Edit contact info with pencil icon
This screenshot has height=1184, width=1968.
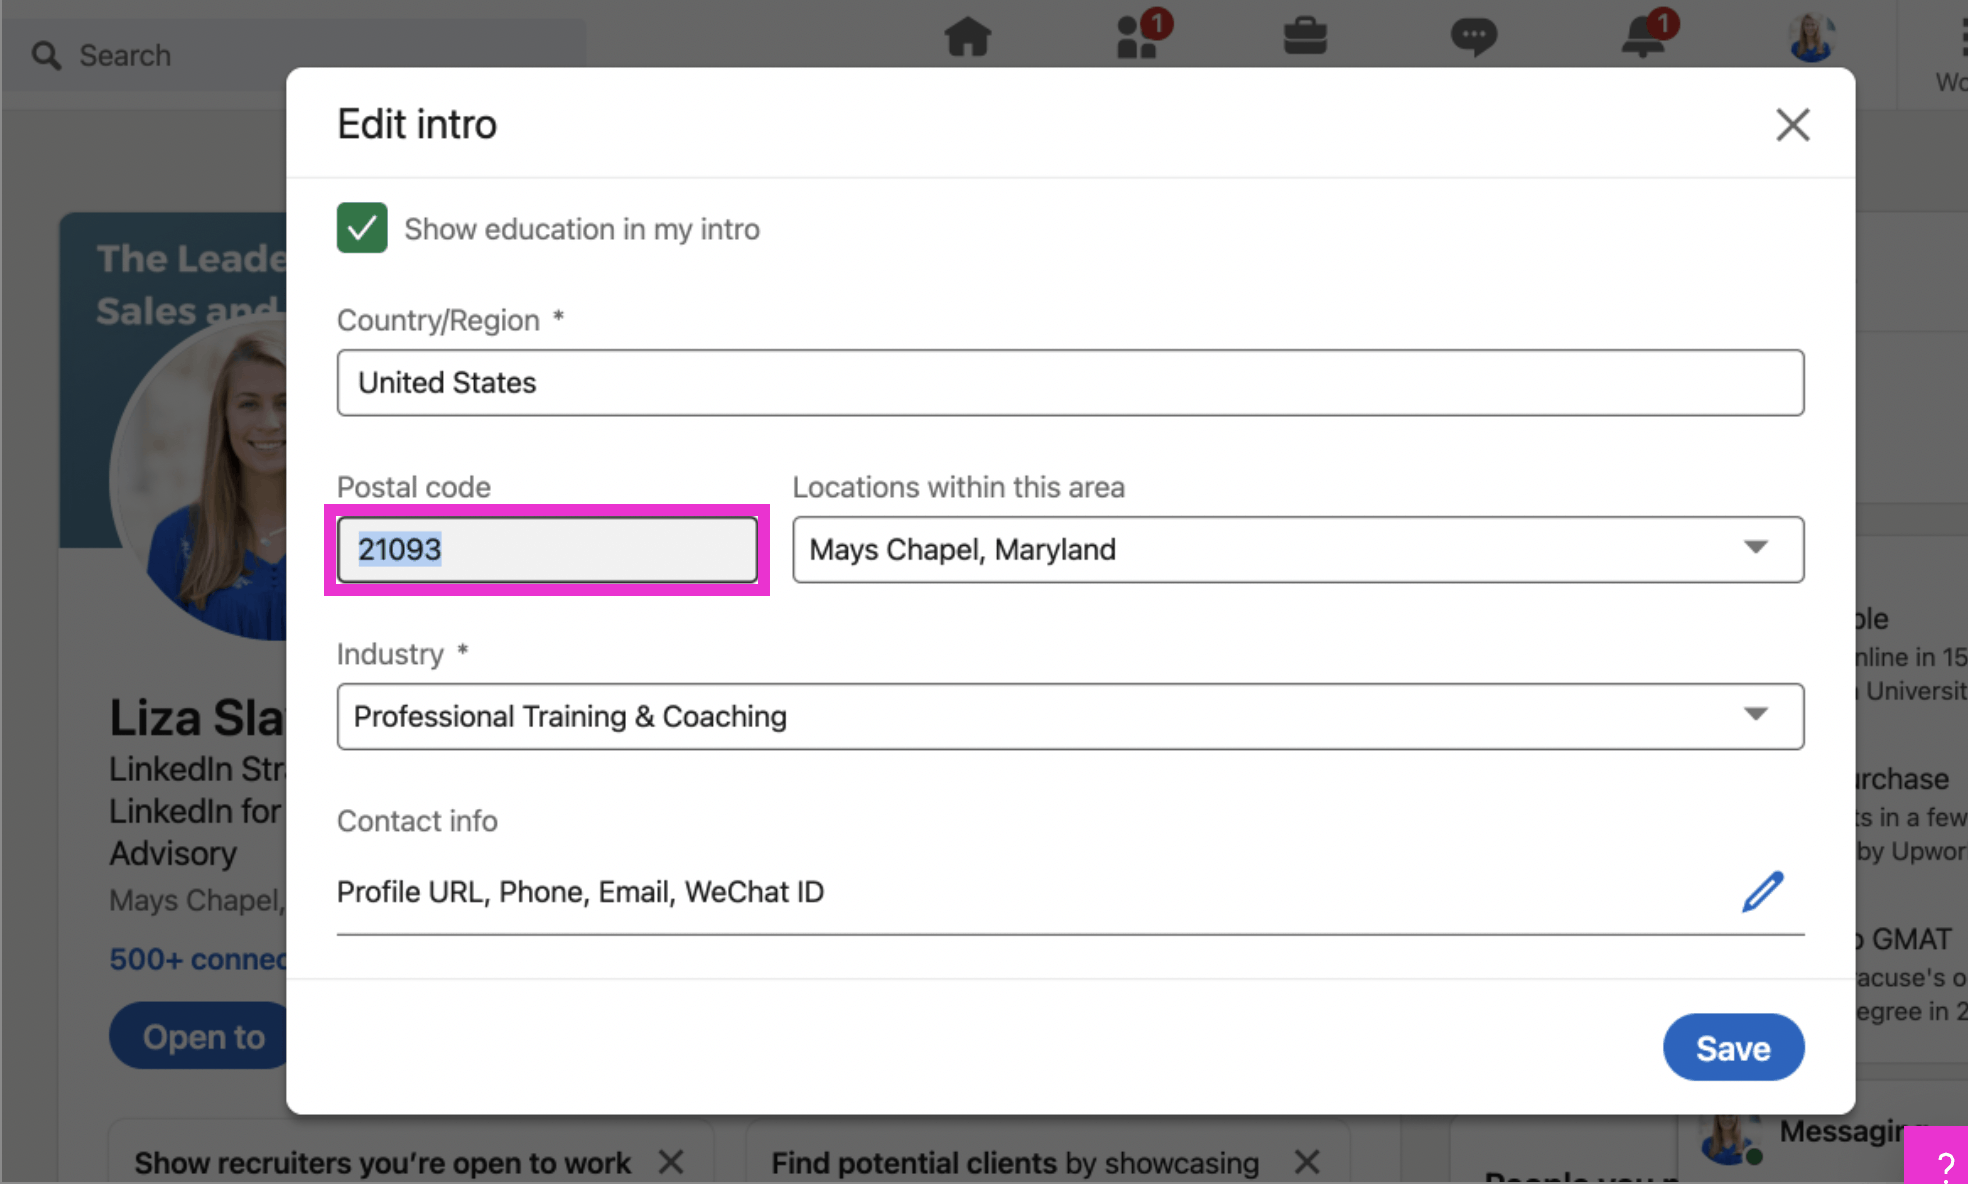(1762, 891)
